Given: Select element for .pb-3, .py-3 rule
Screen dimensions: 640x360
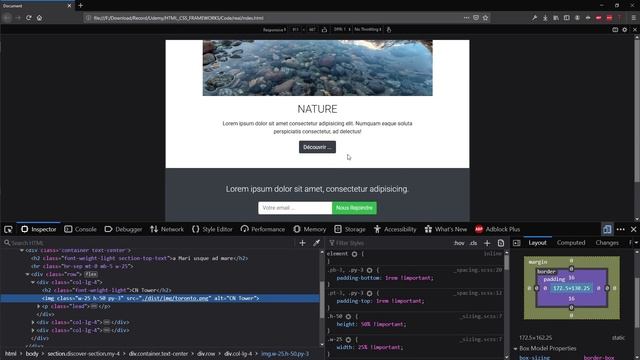Looking at the screenshot, I should pos(369,270).
